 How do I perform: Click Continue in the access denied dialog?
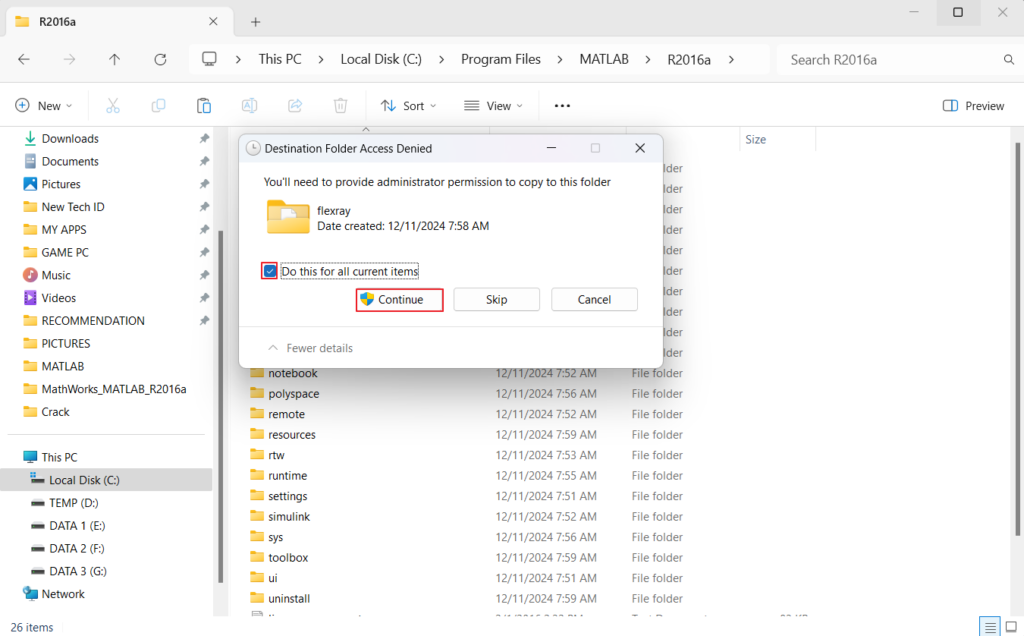click(399, 299)
